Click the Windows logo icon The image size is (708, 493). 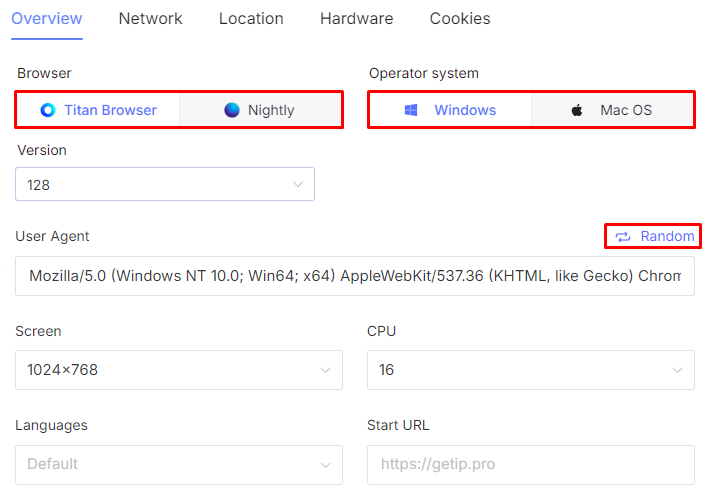coord(411,110)
